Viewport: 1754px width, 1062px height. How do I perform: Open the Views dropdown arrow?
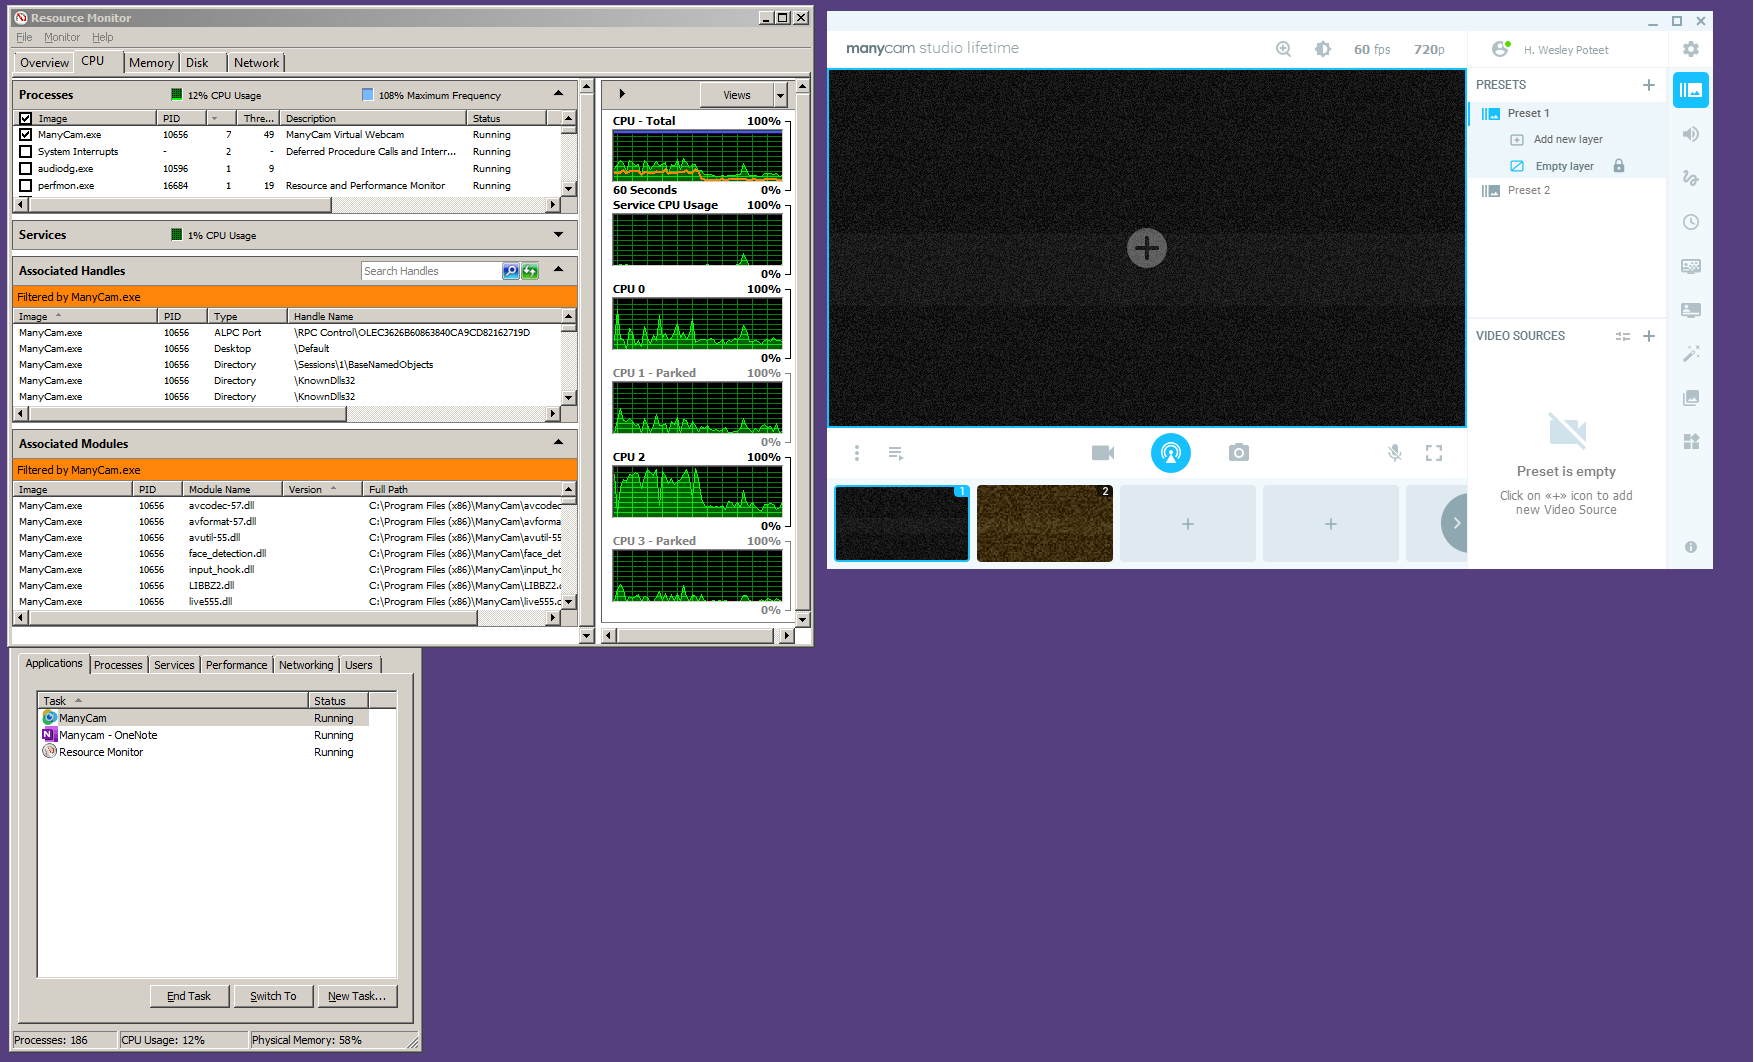(781, 95)
